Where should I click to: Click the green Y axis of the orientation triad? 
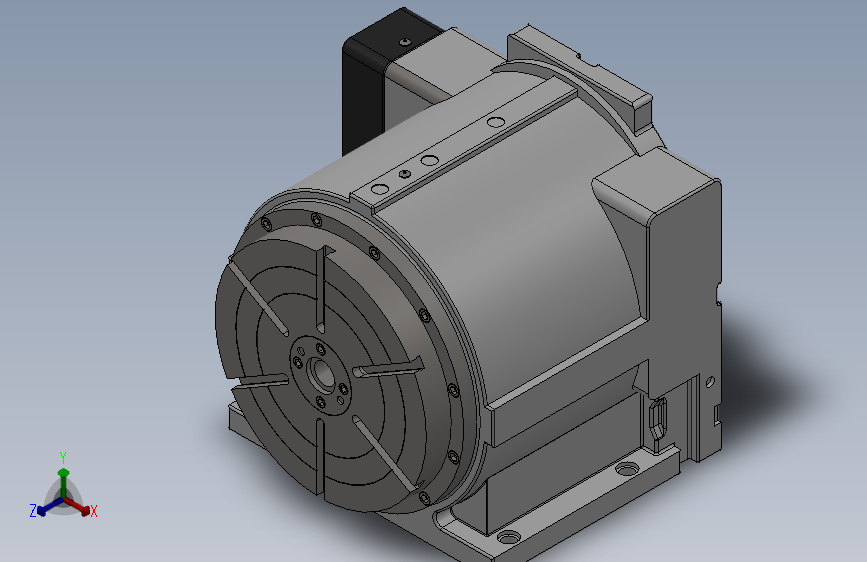(x=64, y=482)
